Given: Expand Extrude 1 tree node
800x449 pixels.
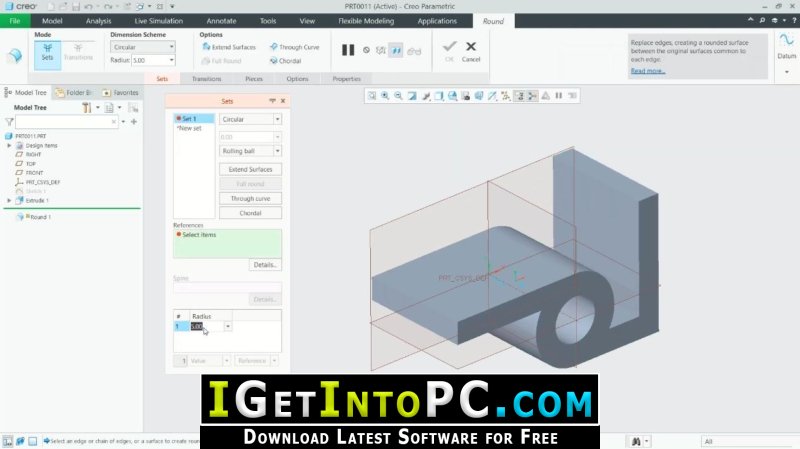Looking at the screenshot, I should pos(9,201).
